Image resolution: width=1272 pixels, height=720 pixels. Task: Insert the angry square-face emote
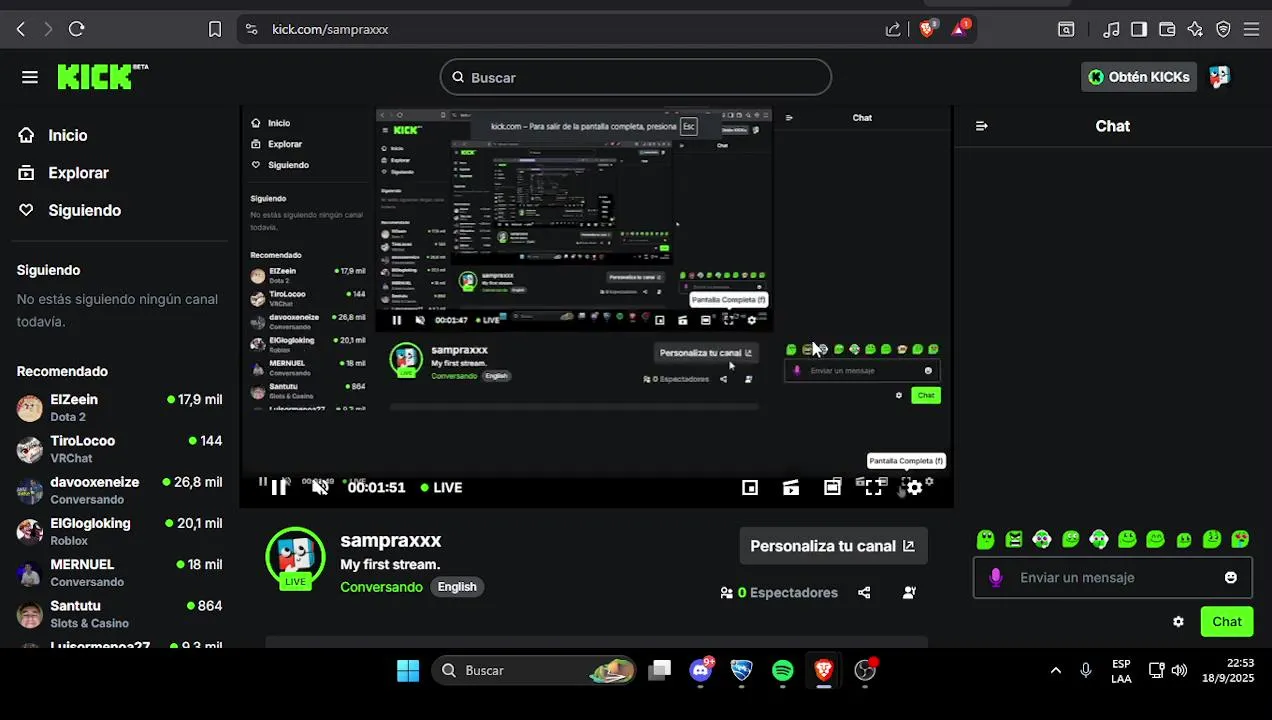point(1014,540)
